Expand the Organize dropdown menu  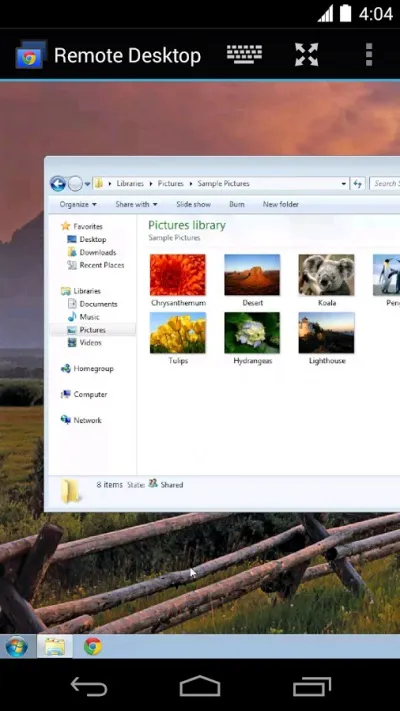(78, 205)
